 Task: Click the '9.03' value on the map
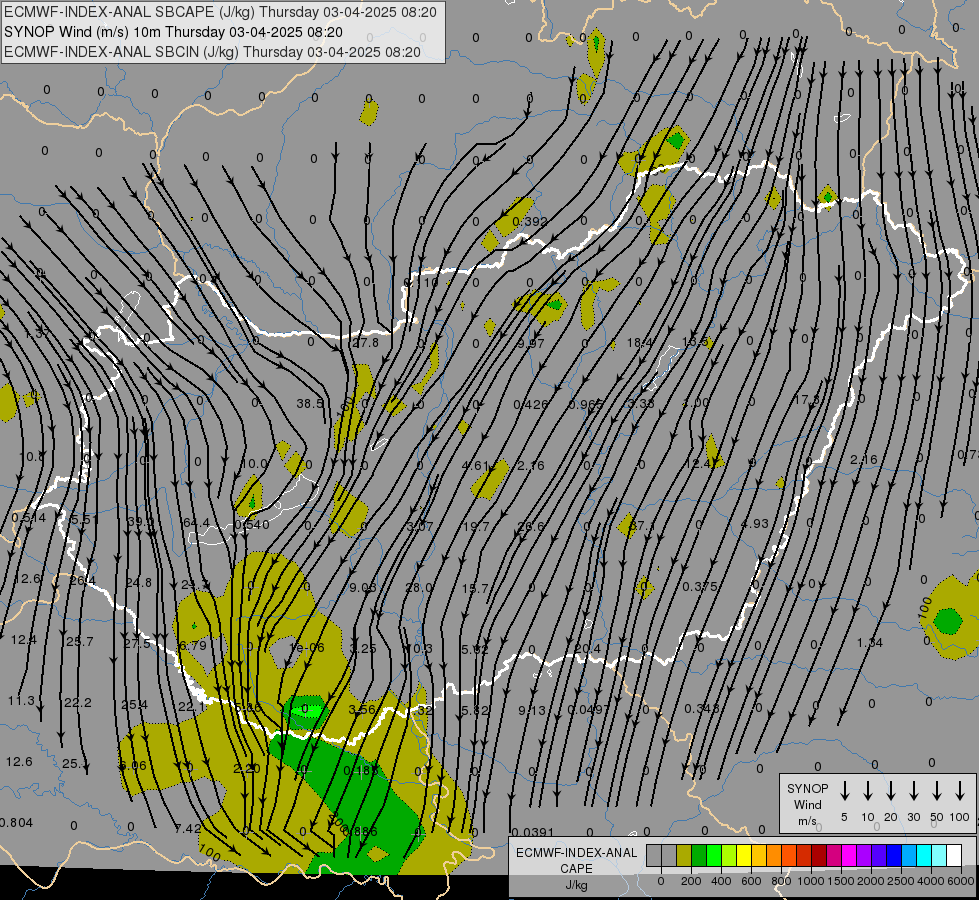point(363,588)
